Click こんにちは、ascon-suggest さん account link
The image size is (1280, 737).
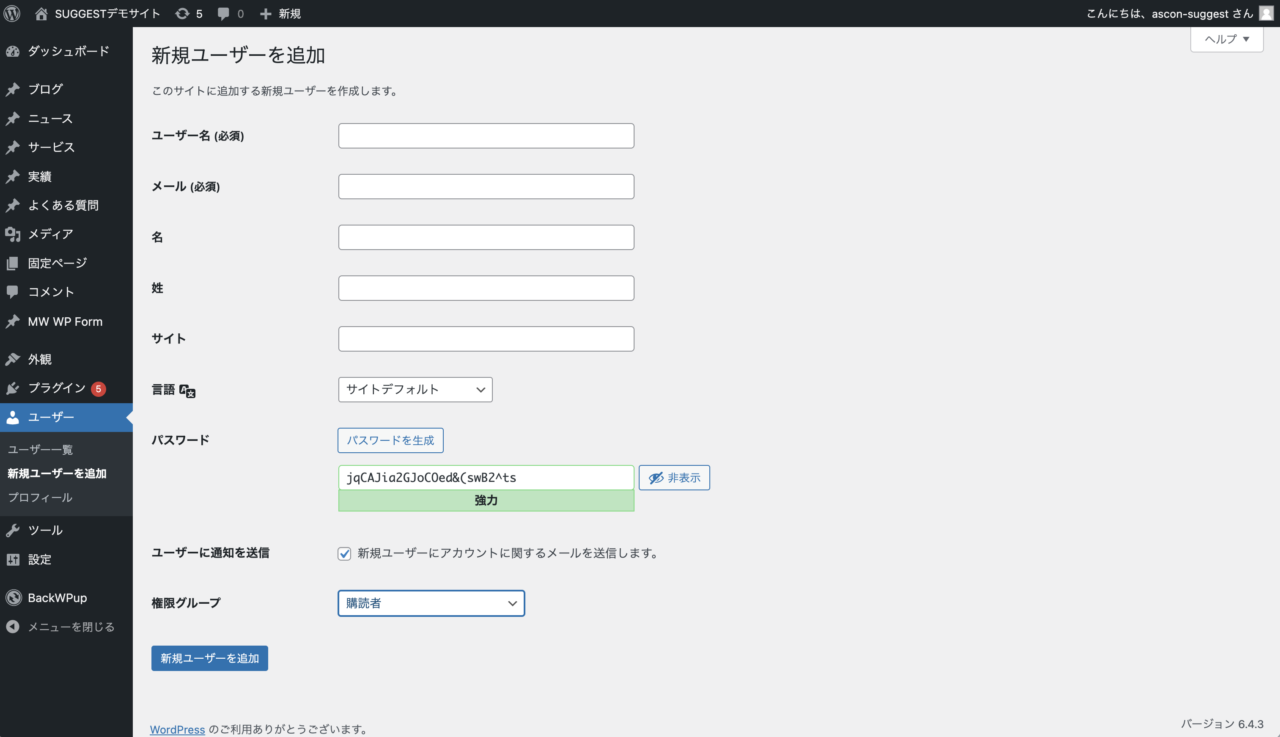(x=1180, y=14)
